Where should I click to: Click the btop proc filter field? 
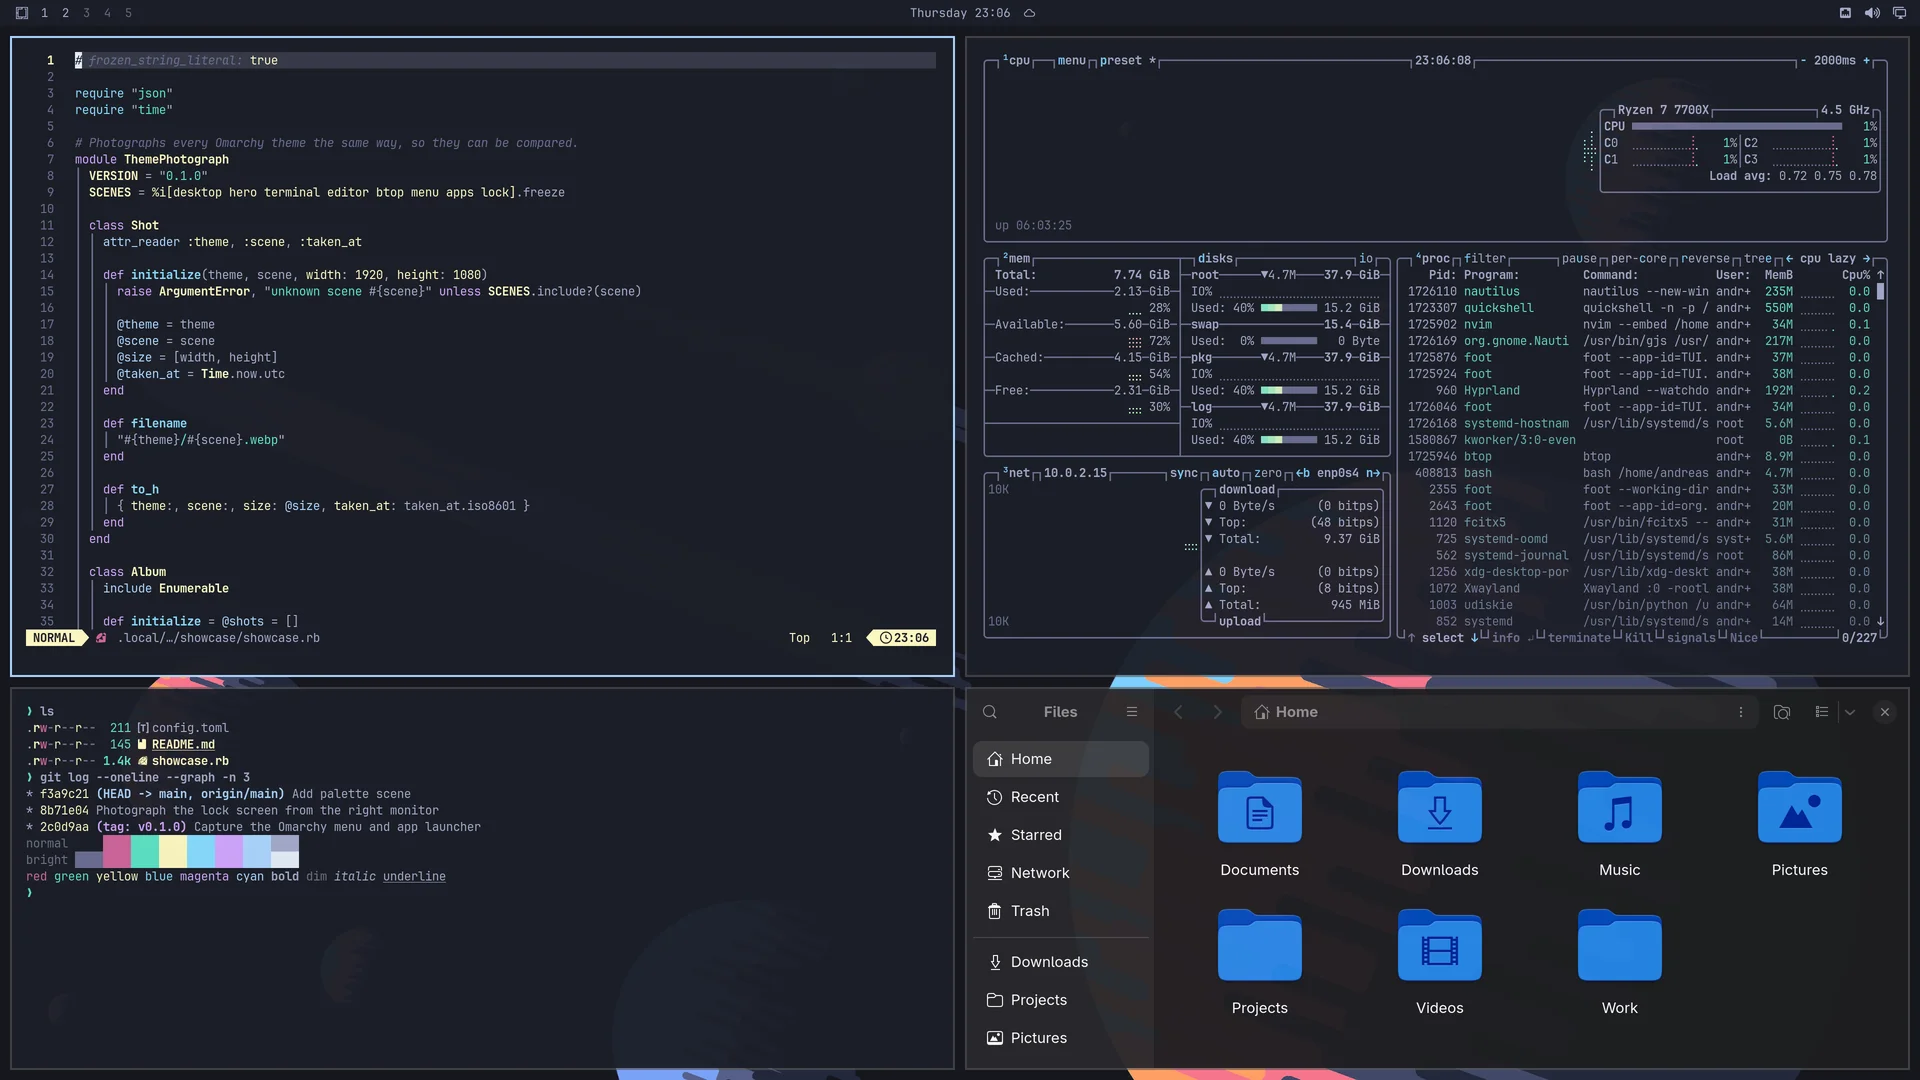click(1485, 258)
